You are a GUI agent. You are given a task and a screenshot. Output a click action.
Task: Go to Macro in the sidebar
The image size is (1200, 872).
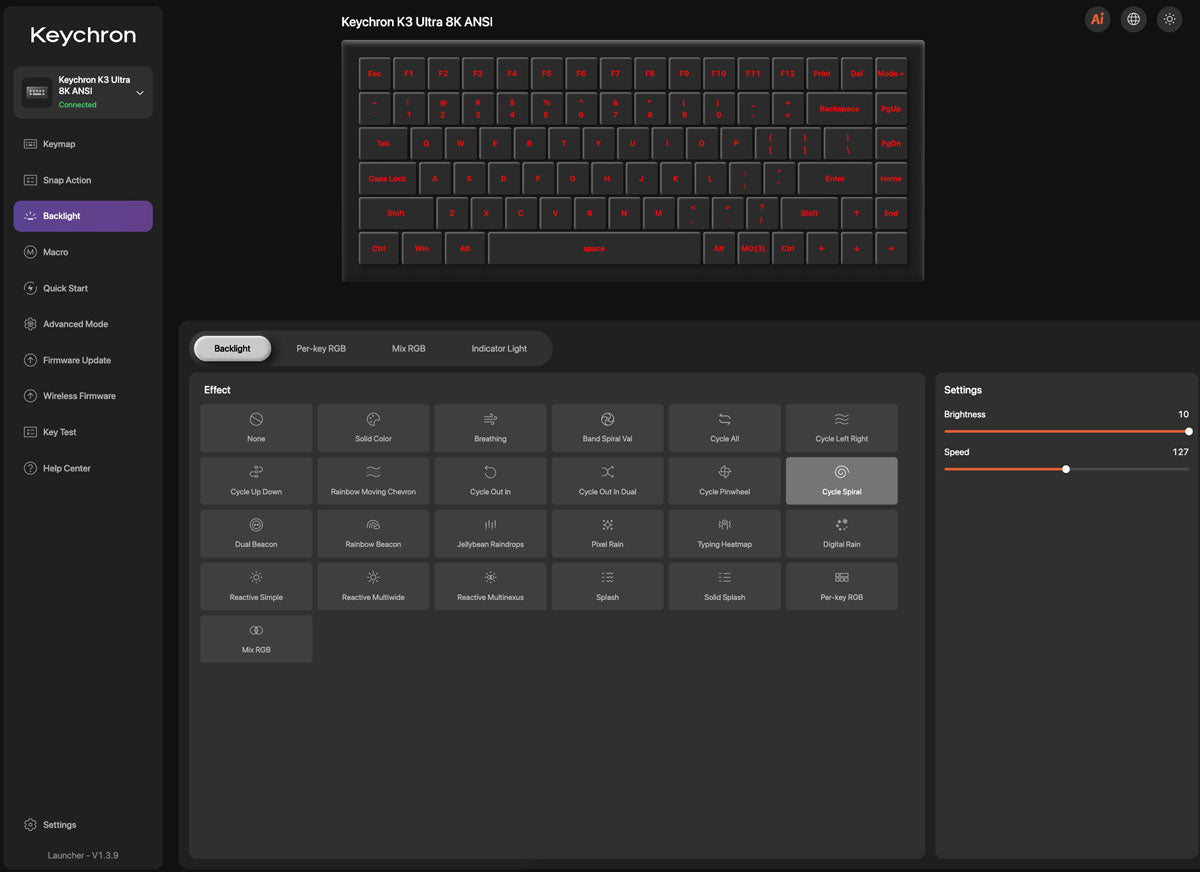[83, 252]
